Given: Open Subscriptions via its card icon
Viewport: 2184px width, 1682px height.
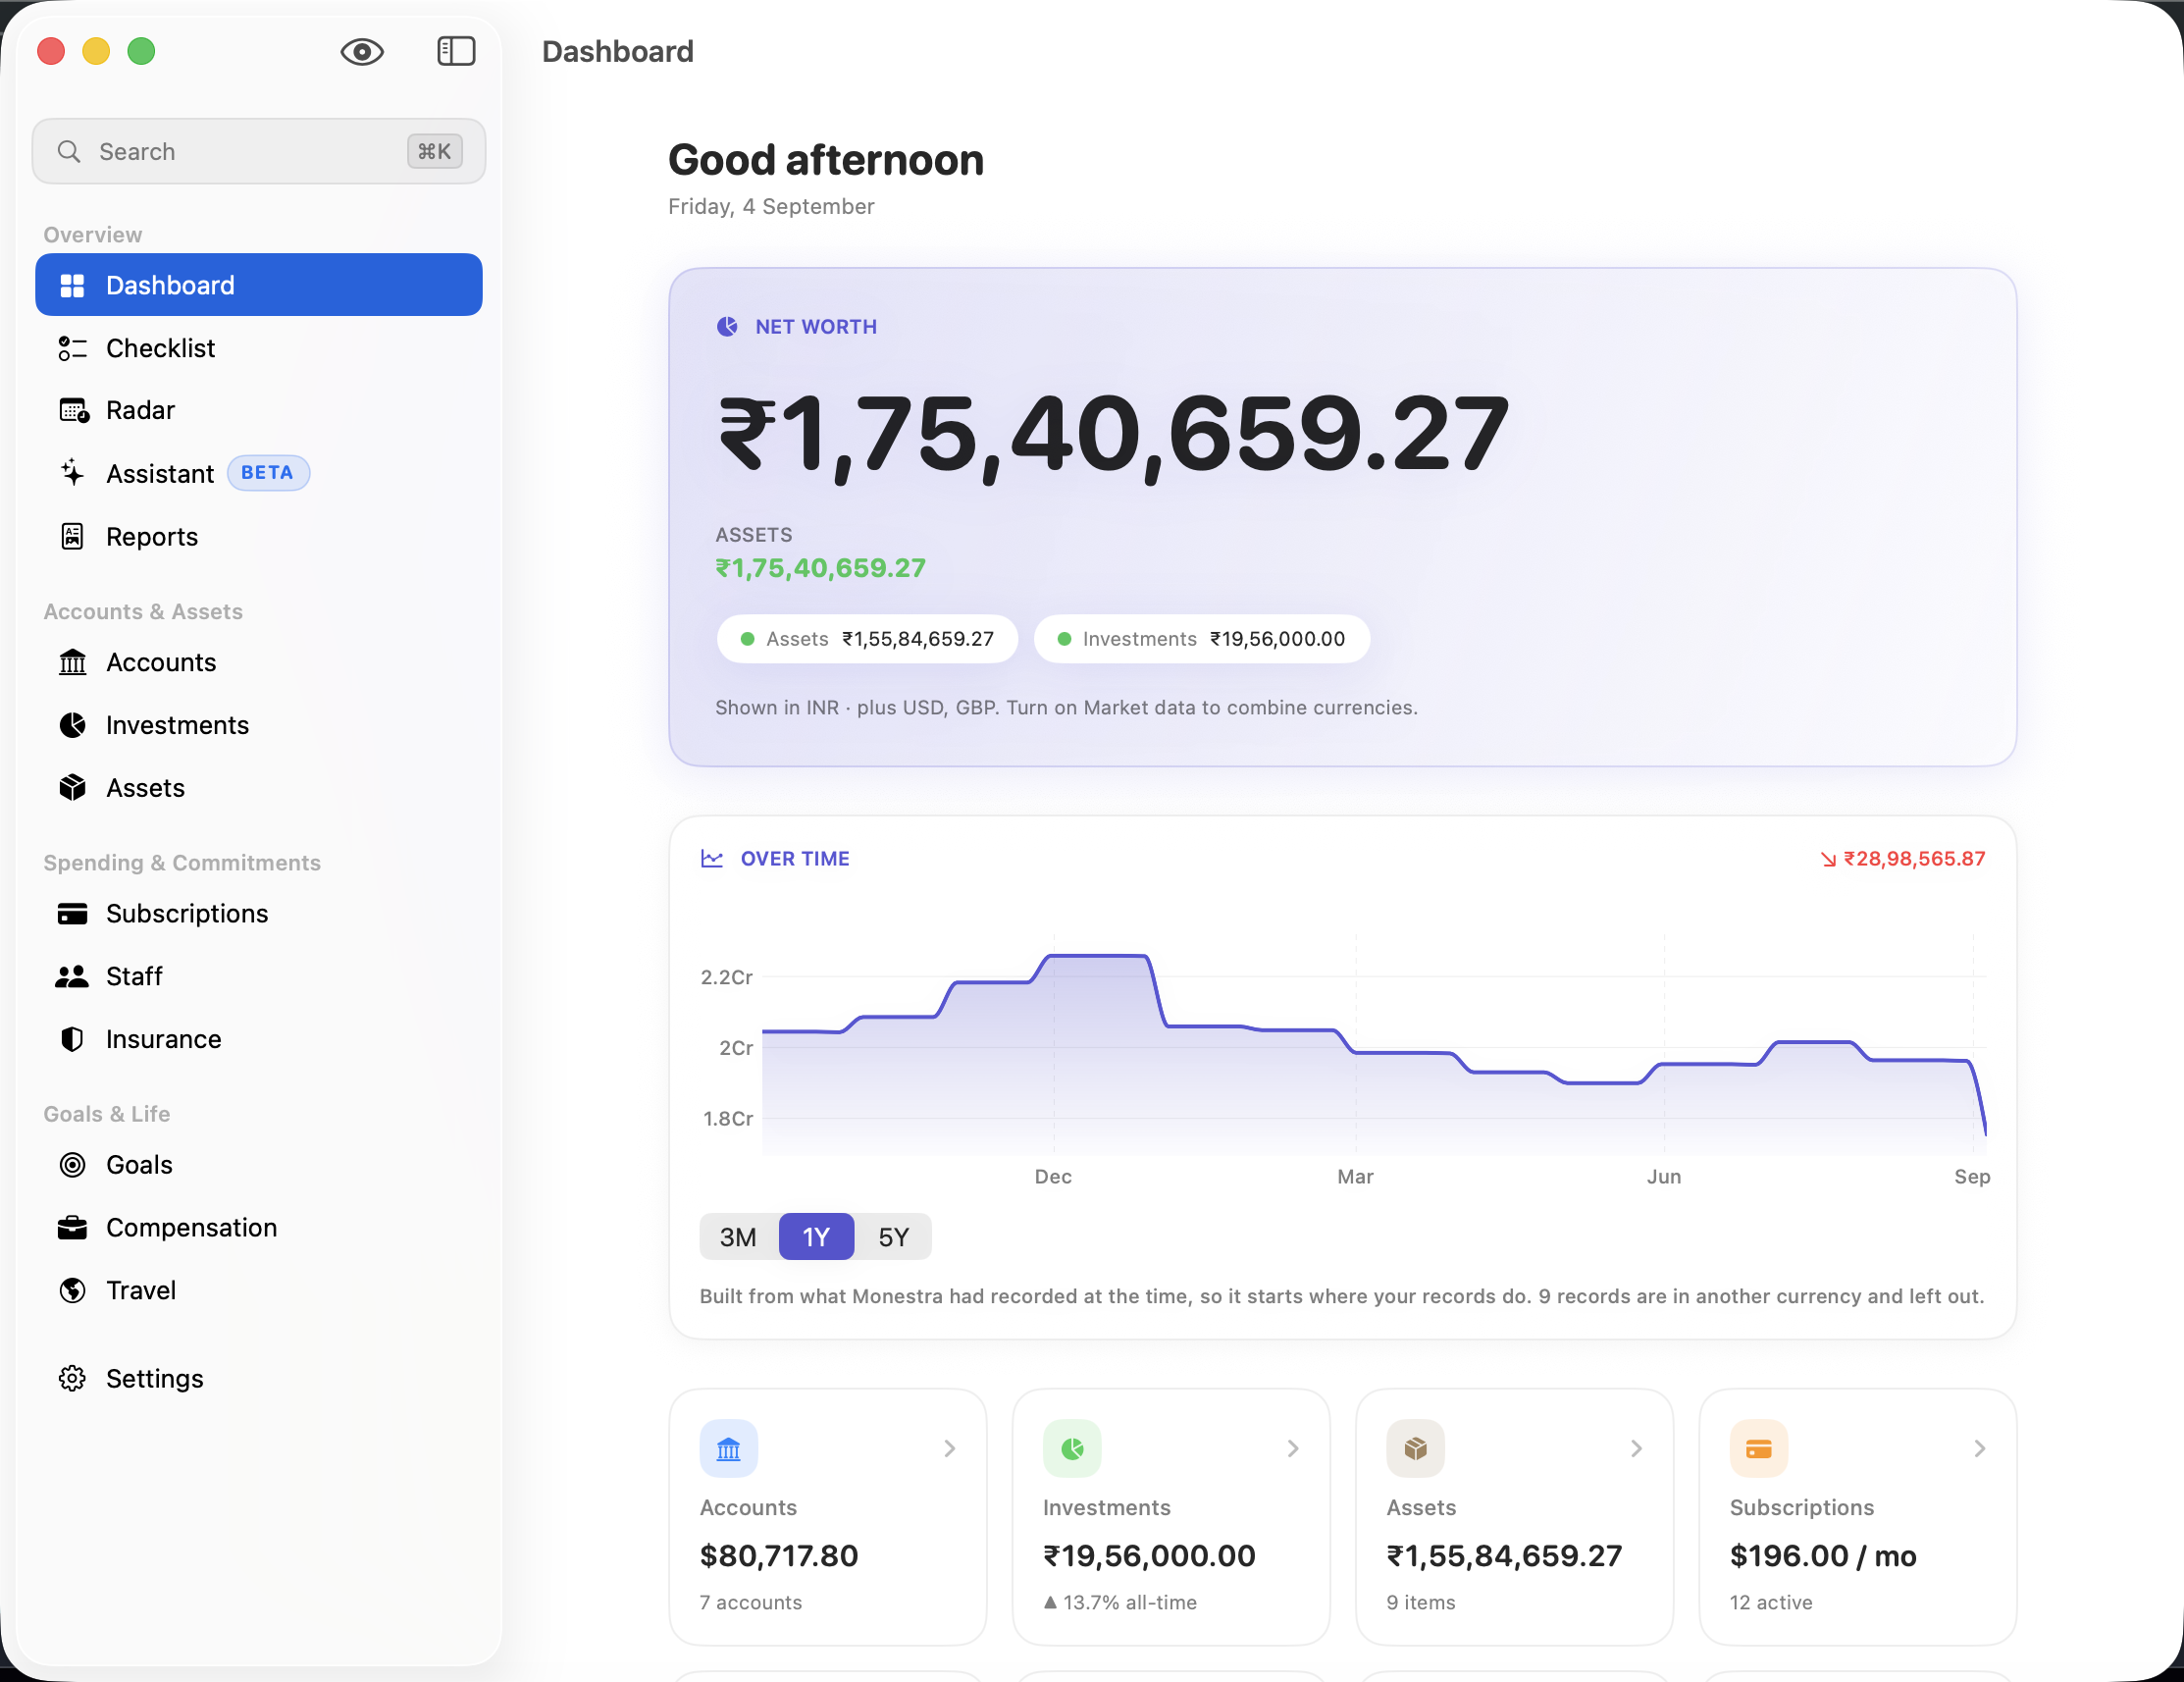Looking at the screenshot, I should [72, 913].
